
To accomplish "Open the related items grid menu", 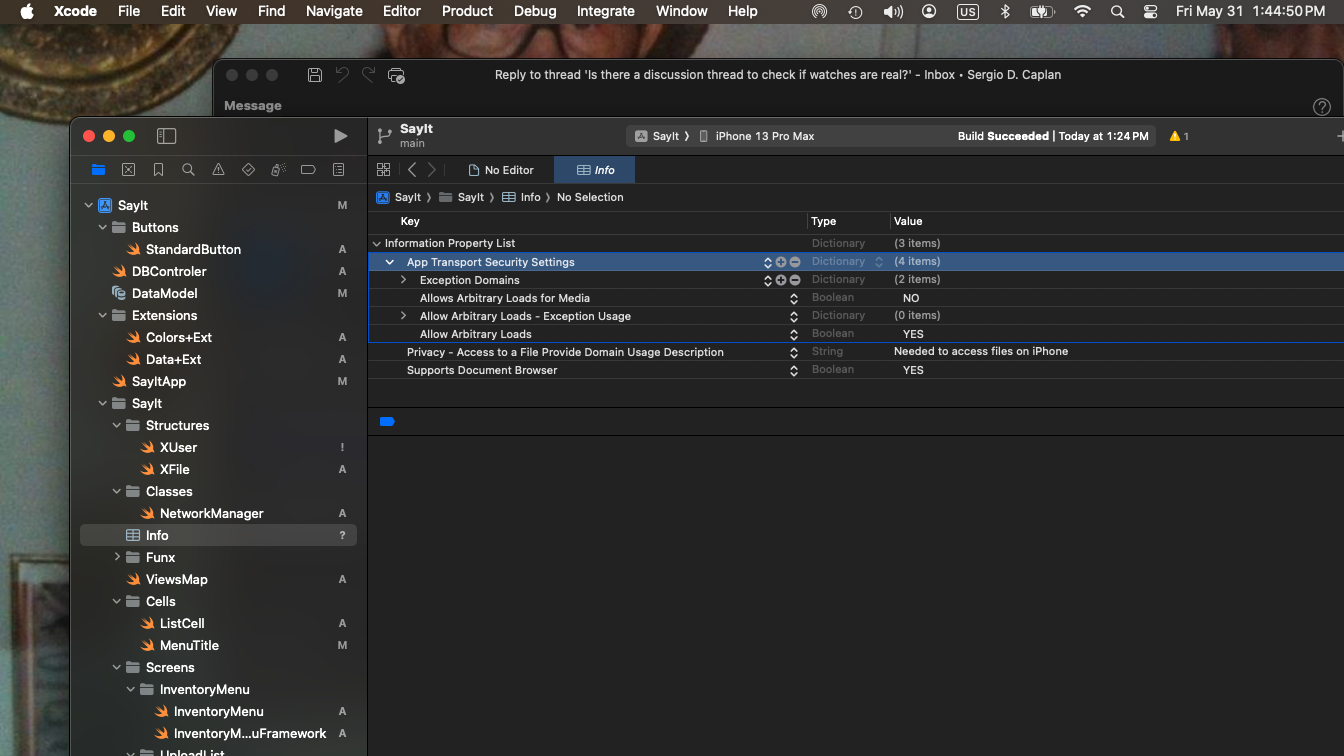I will [x=383, y=170].
